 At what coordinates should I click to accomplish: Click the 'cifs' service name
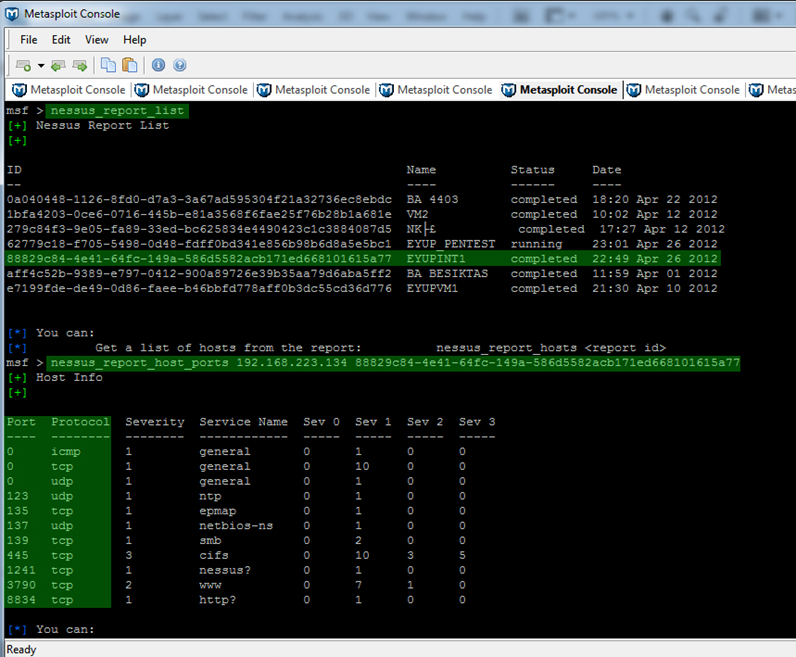[214, 555]
